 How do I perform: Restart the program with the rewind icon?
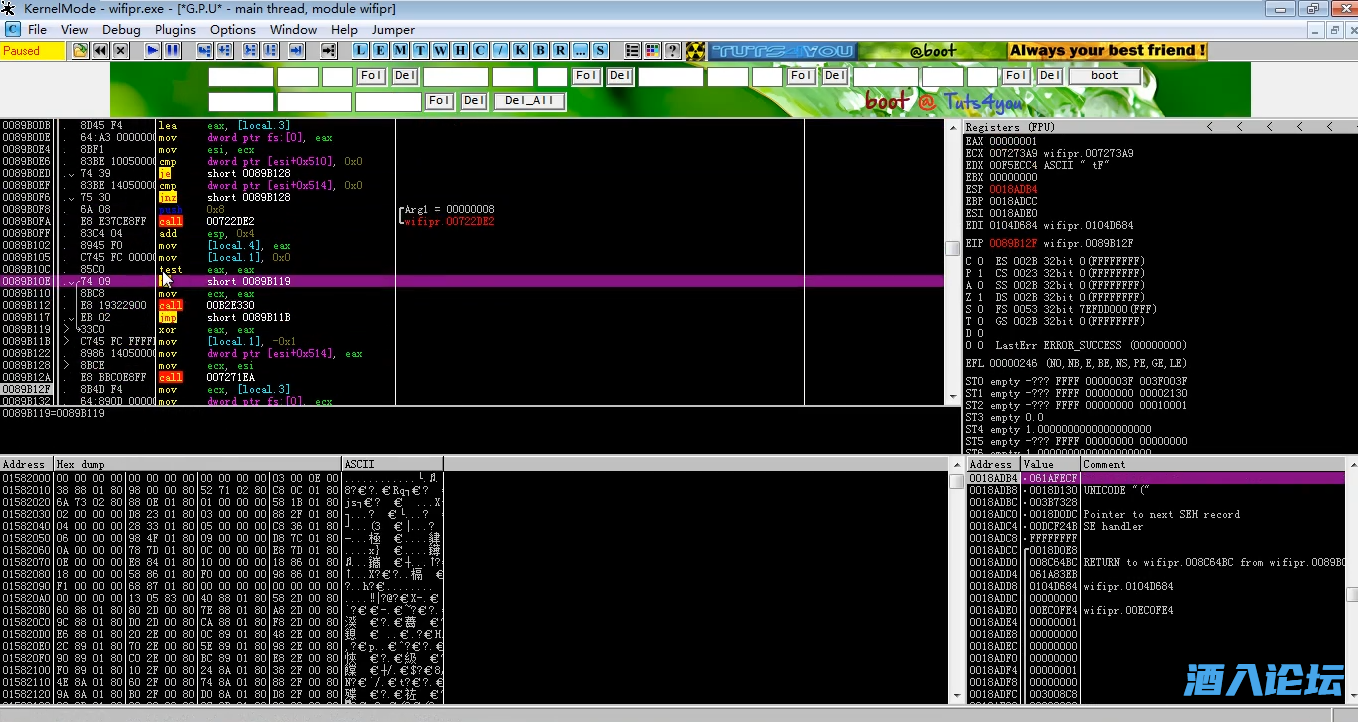[101, 50]
